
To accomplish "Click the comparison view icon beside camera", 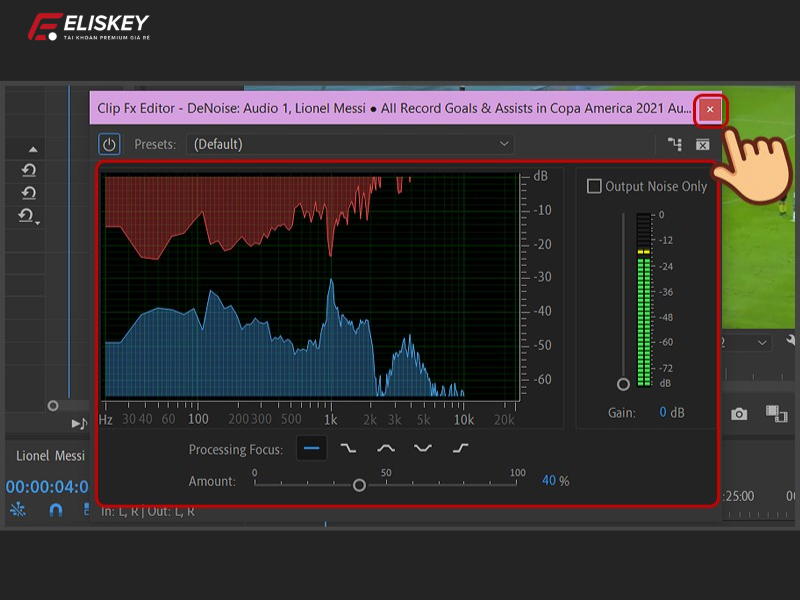I will click(773, 413).
